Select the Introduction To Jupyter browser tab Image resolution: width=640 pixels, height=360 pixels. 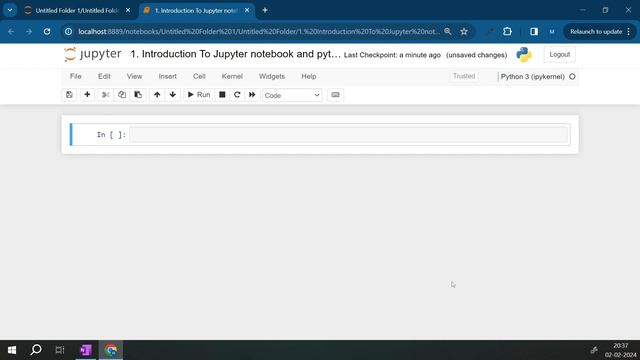196,11
